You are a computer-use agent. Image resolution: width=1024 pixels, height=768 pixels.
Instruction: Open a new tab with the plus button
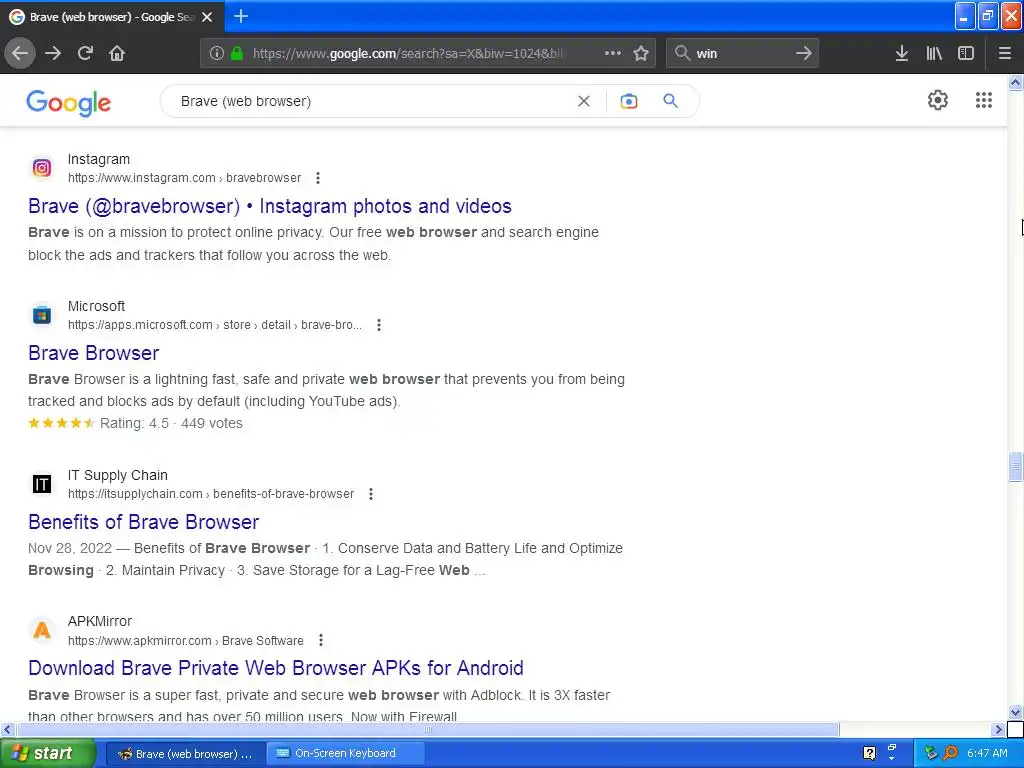tap(241, 16)
